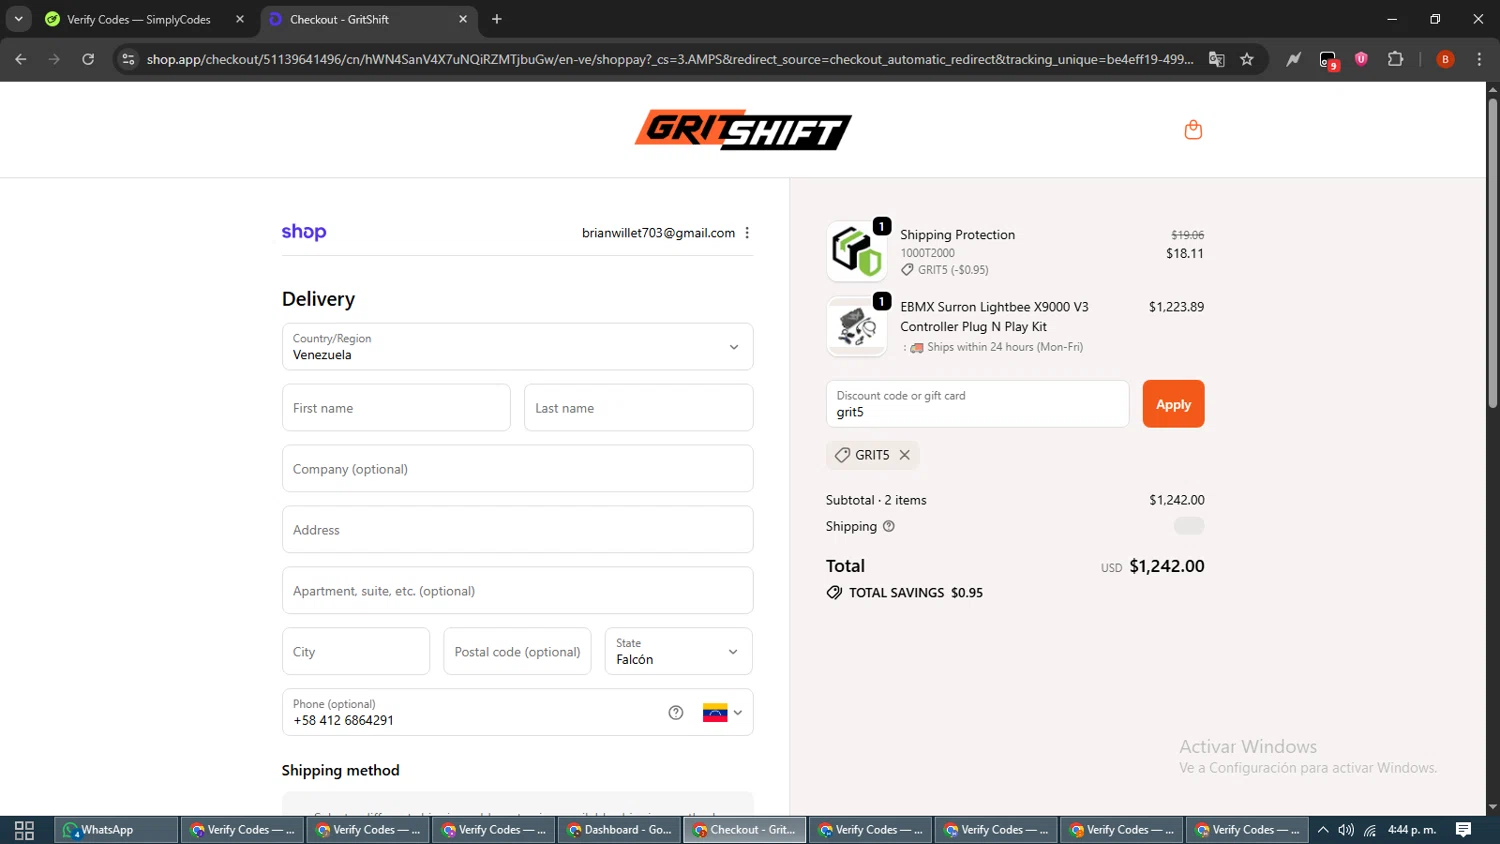Screen dimensions: 1500x844
Task: Select Checkout - Grit... taskbar button
Action: pos(744,830)
